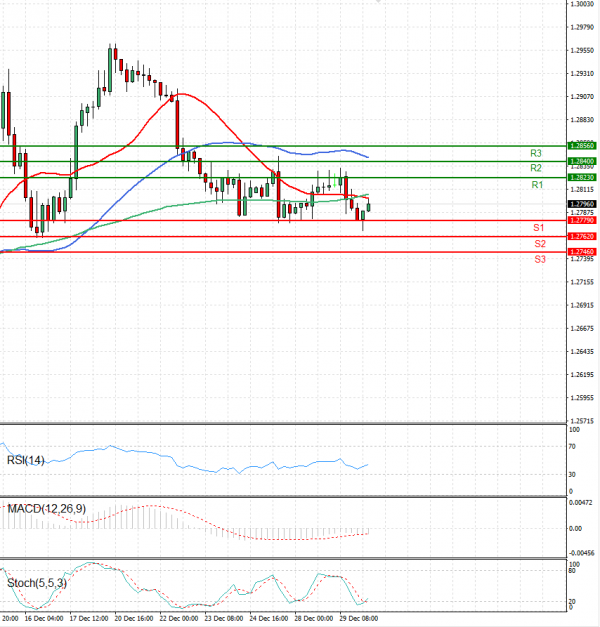Select the S1 support label
Viewport: 600px width, 627px height.
[539, 228]
